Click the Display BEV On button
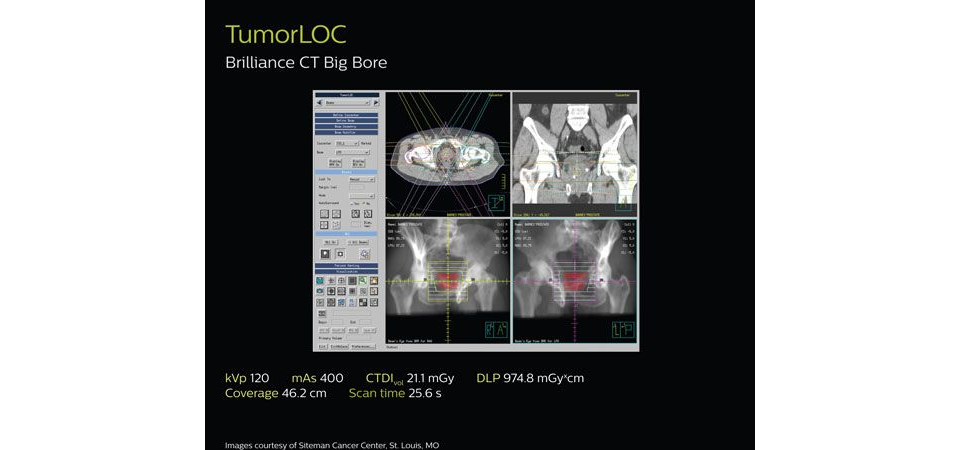Screen dimensions: 960x450 click(359, 163)
